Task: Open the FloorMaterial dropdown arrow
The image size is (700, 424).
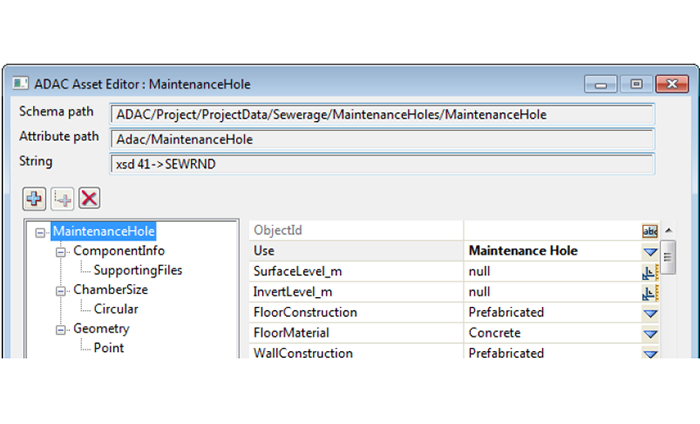Action: 650,334
